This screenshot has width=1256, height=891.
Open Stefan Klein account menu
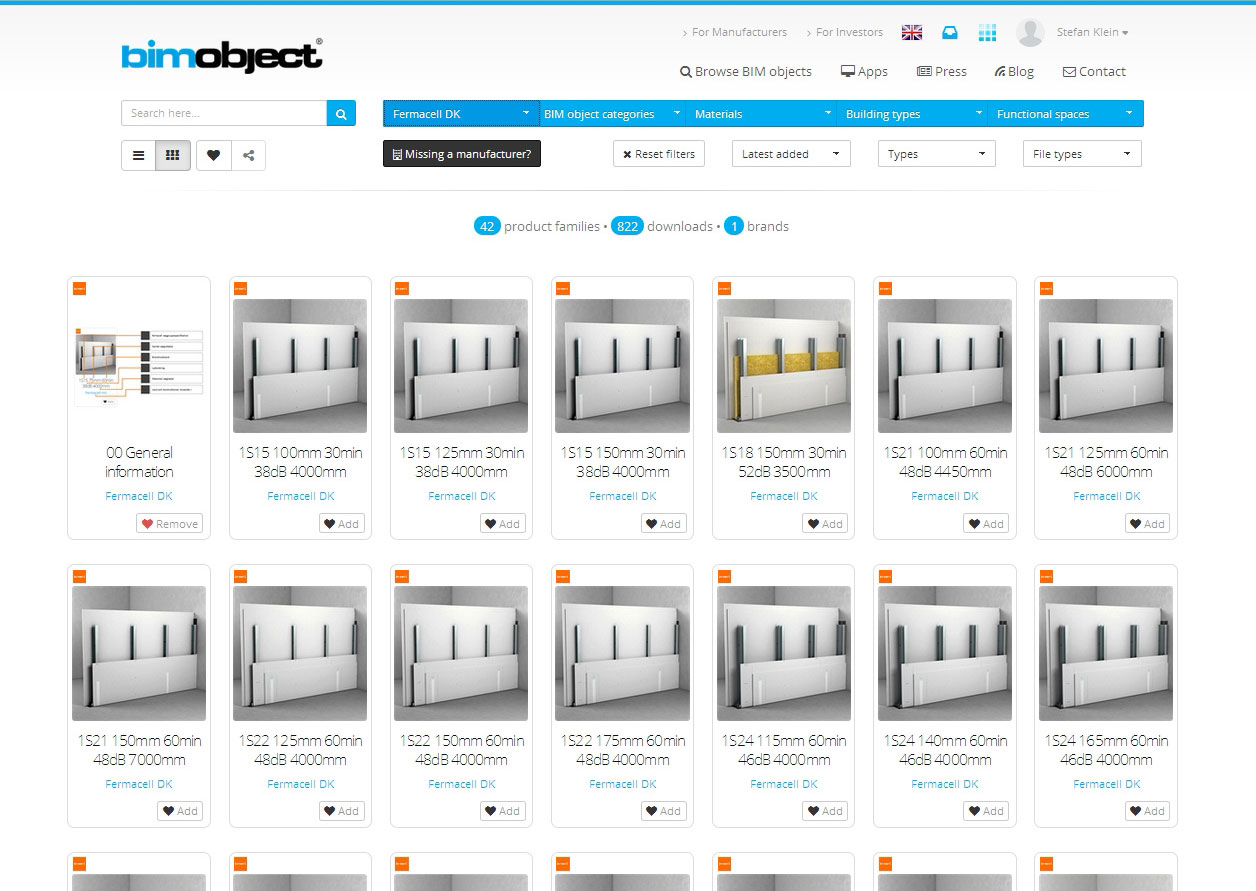tap(1092, 33)
